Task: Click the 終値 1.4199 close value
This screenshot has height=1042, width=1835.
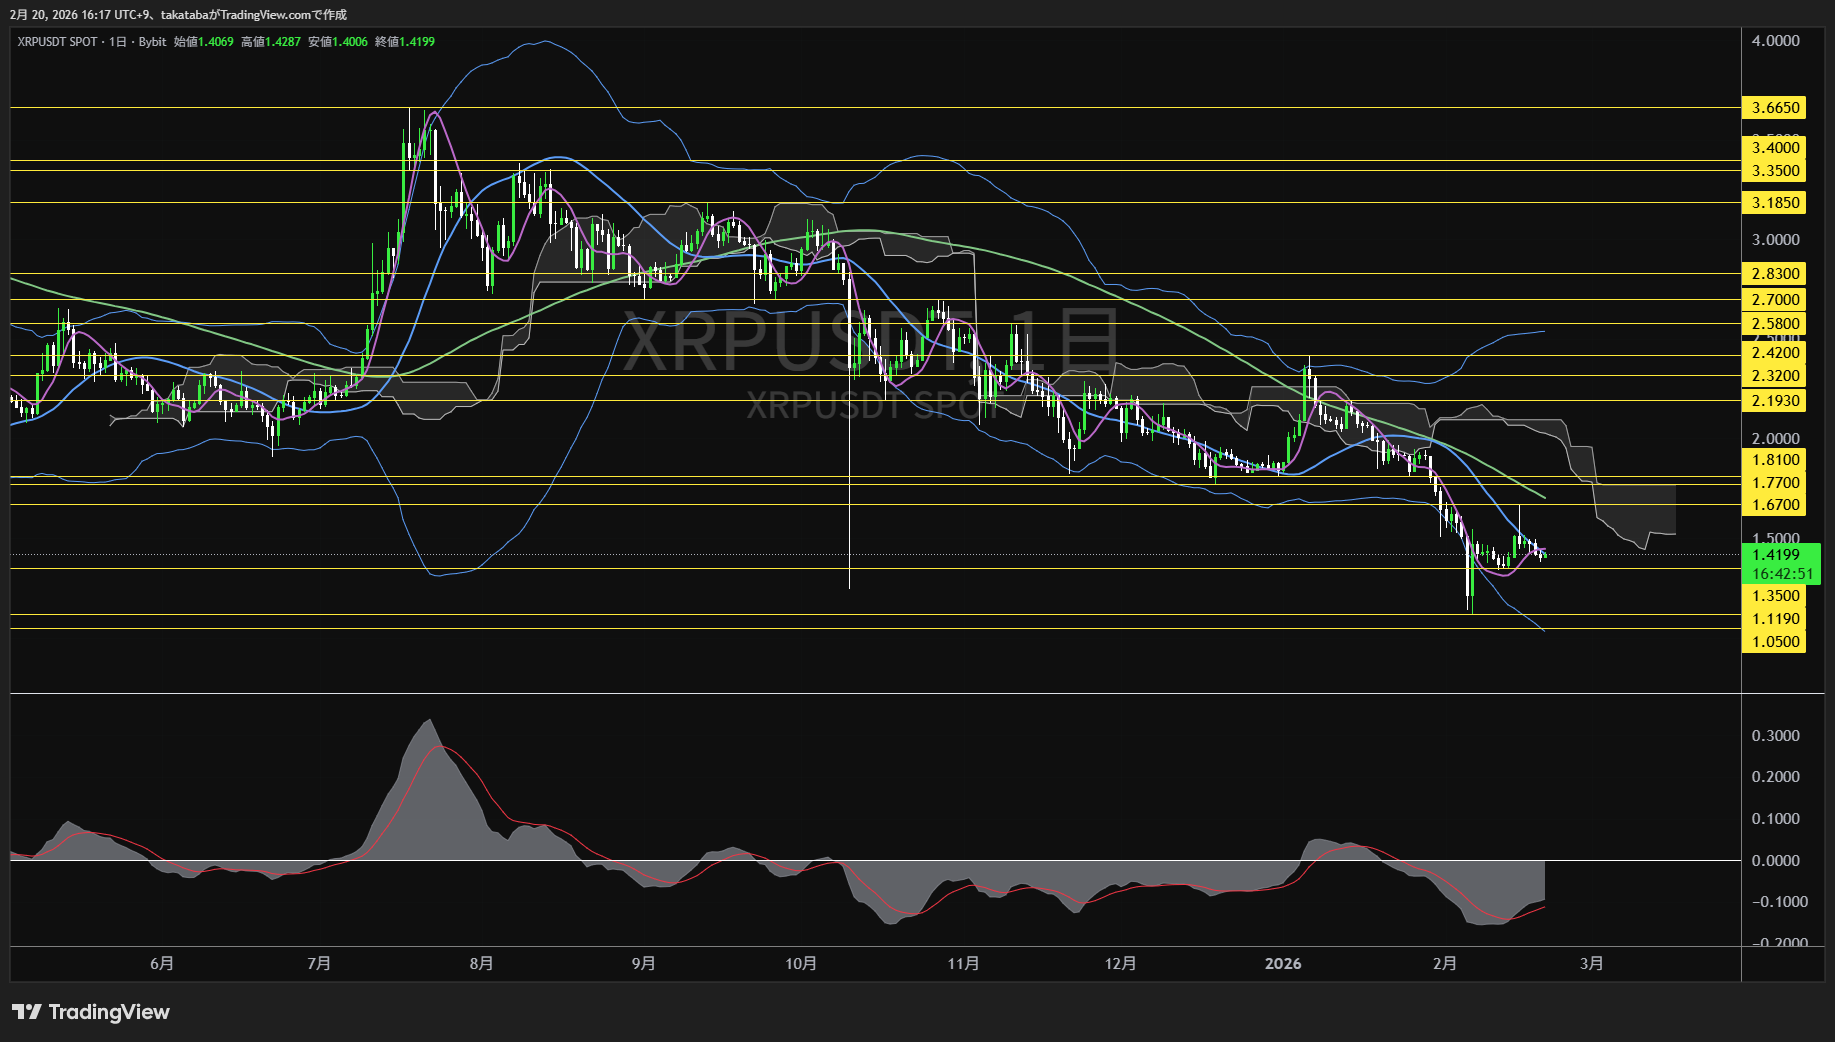Action: tap(405, 42)
